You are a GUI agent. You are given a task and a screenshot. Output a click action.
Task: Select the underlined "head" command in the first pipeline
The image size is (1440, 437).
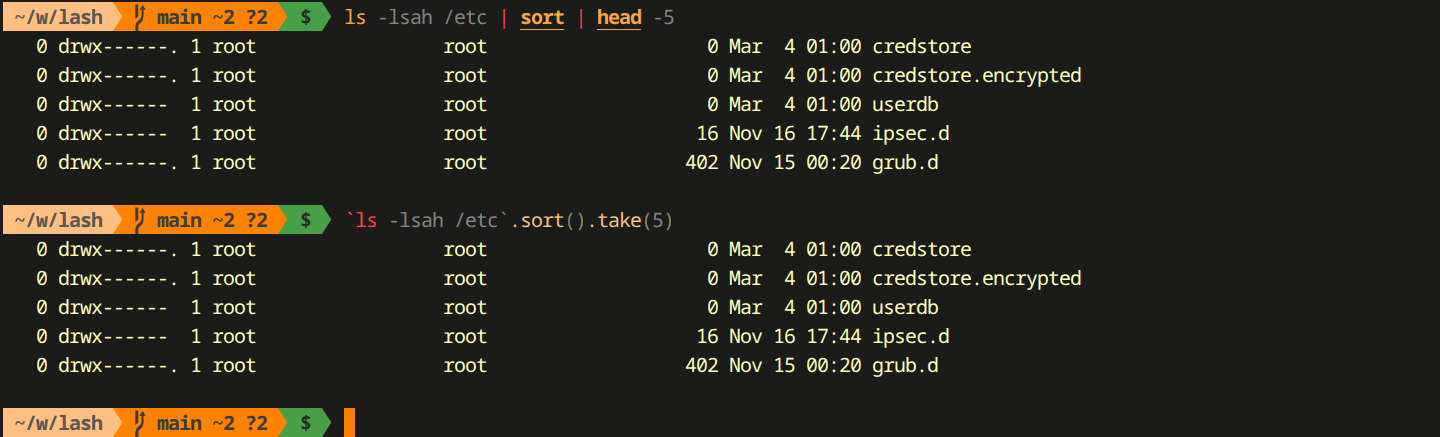[619, 17]
